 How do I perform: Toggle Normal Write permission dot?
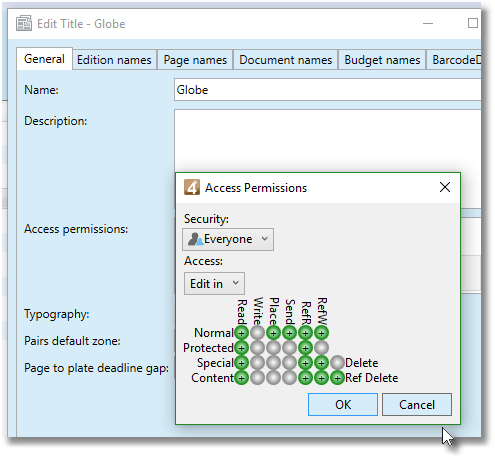pos(257,333)
